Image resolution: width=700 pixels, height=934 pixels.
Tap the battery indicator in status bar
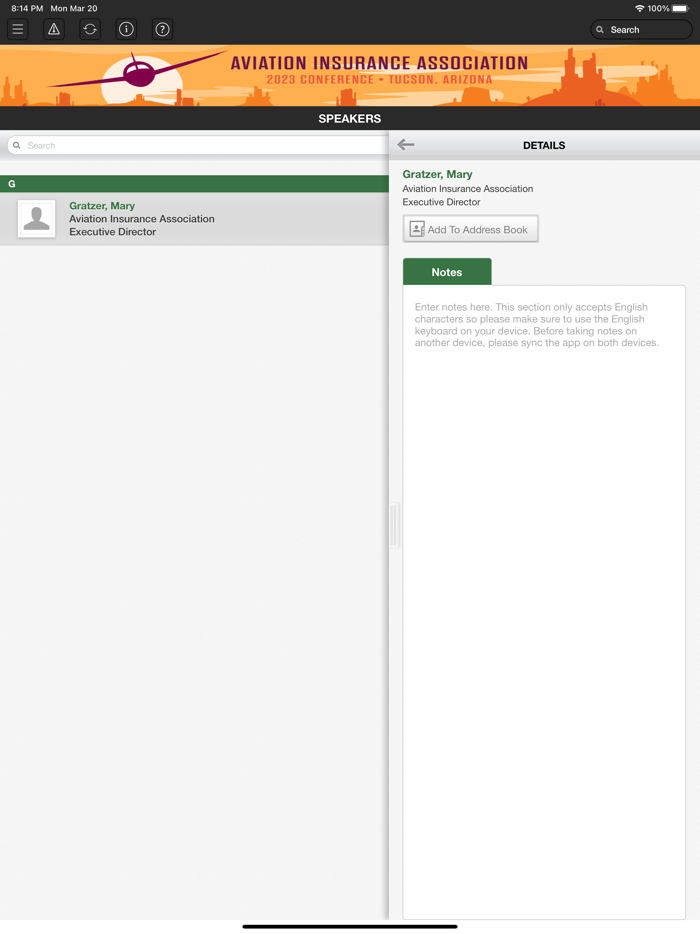(x=680, y=8)
